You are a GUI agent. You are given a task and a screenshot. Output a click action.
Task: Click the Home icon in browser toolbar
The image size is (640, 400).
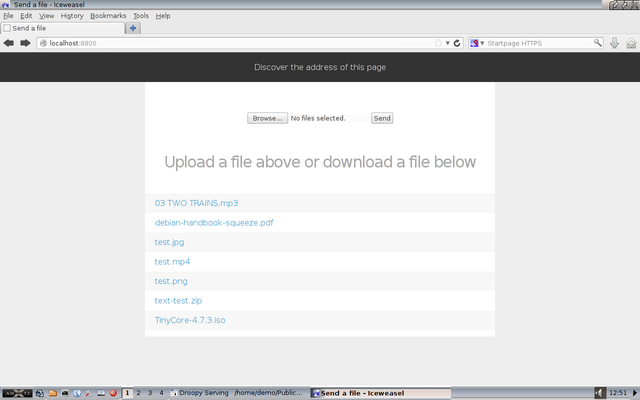pos(631,43)
